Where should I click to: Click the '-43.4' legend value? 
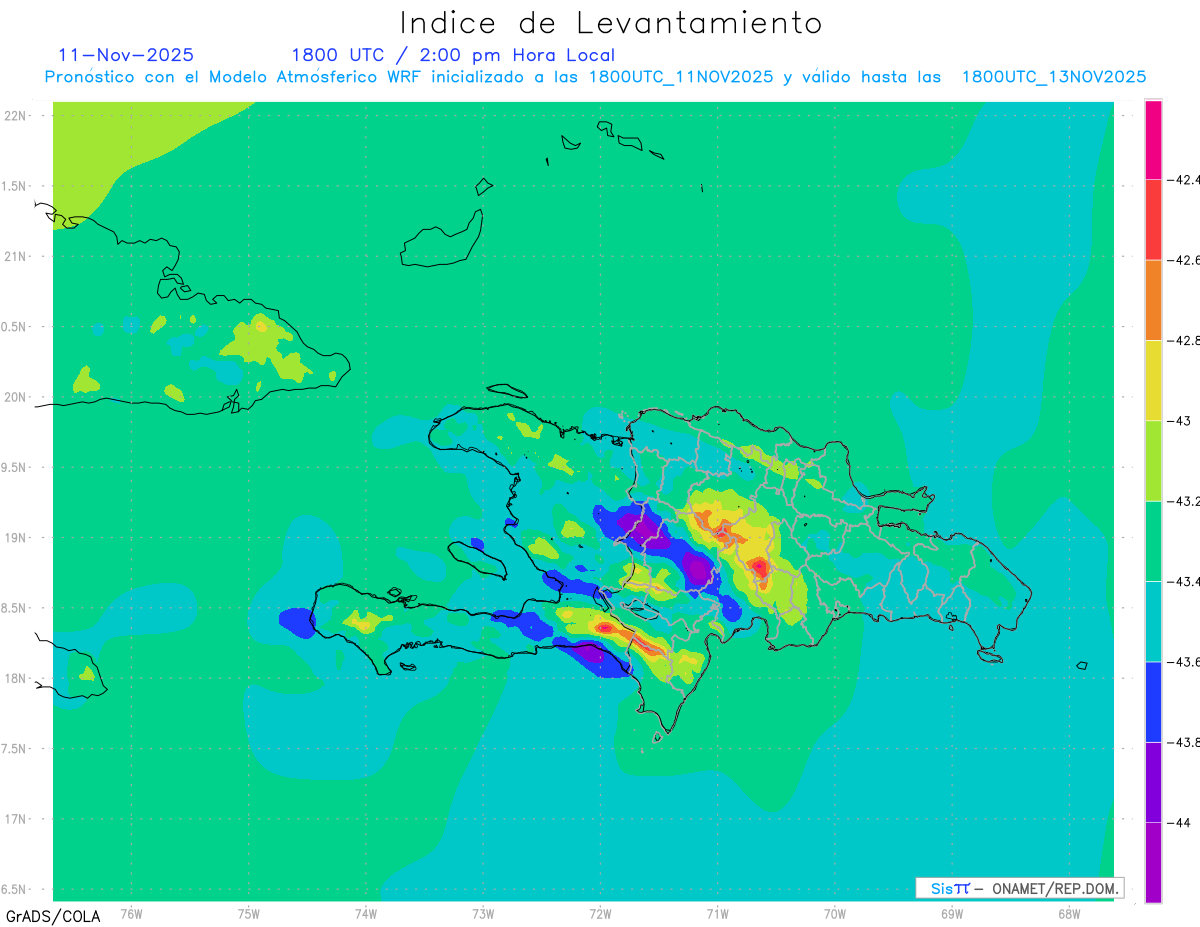(1183, 582)
